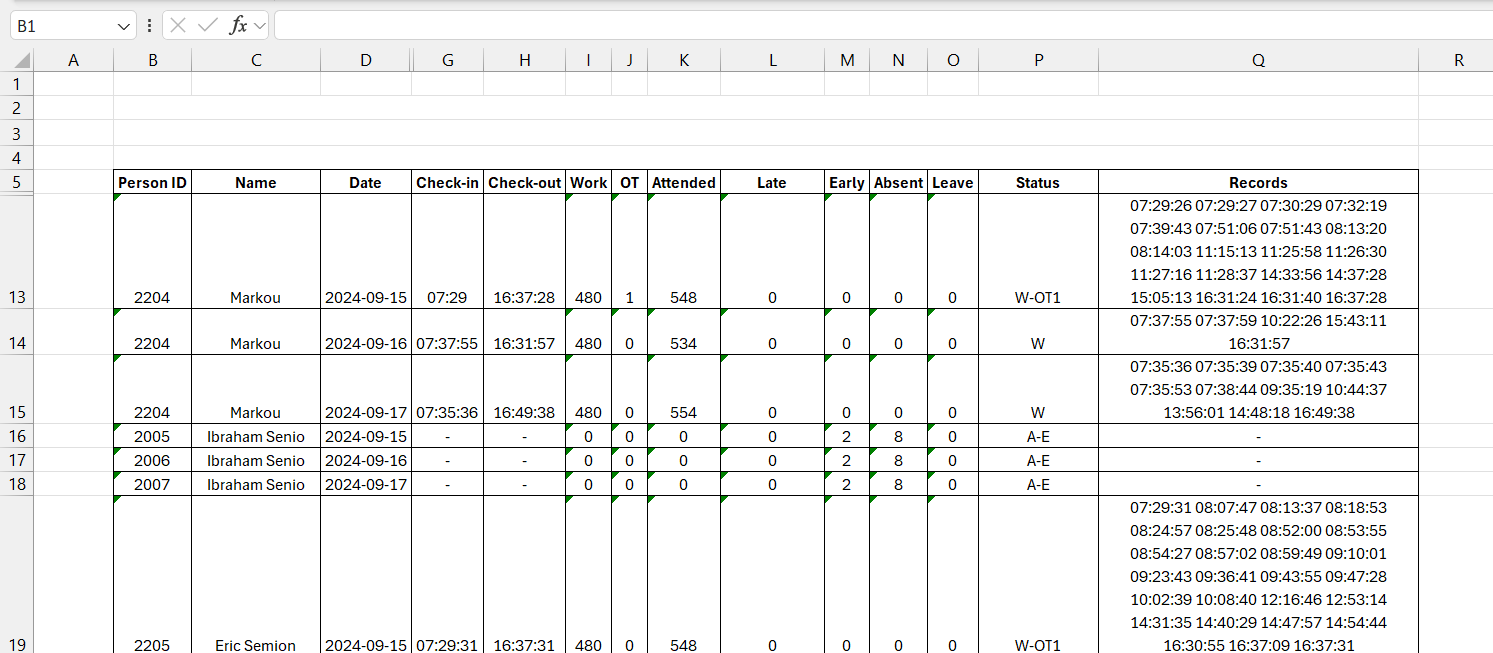Select row header 16
Screen dimensions: 1493x653
17,436
